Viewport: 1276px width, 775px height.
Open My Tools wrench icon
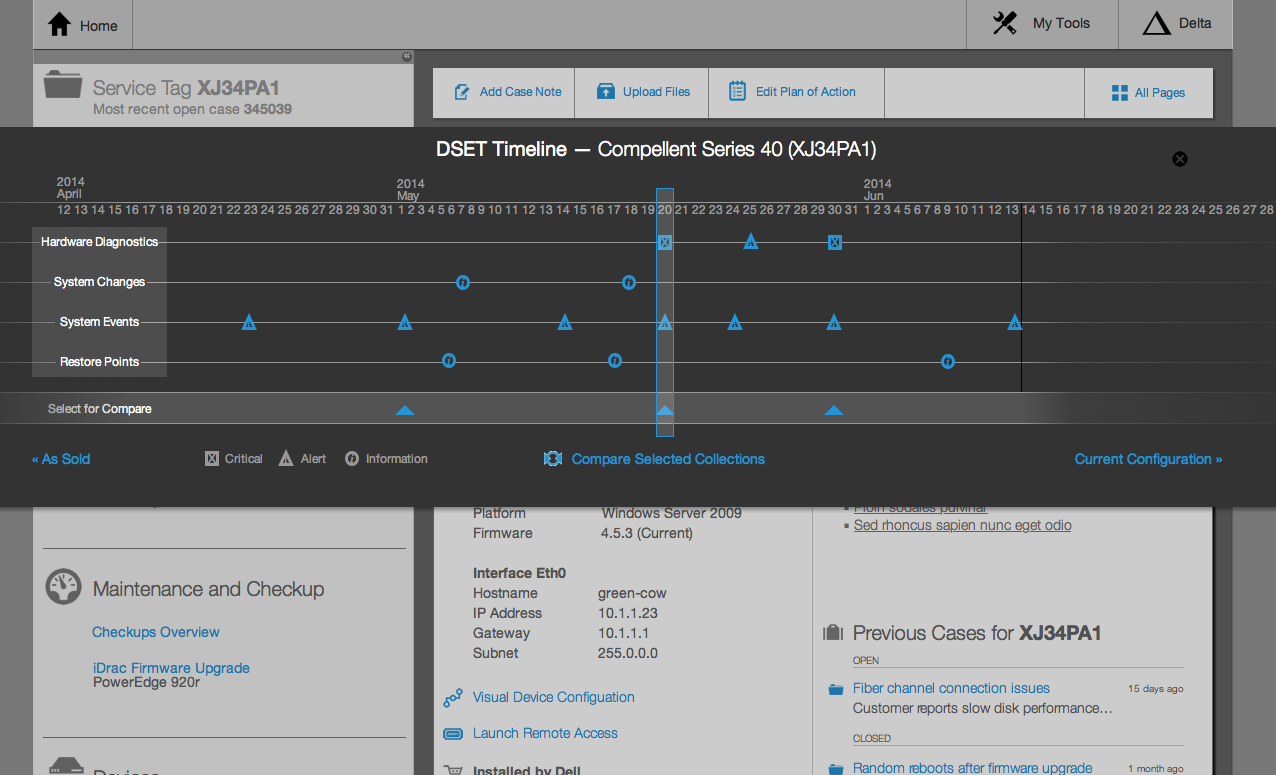tap(1005, 23)
